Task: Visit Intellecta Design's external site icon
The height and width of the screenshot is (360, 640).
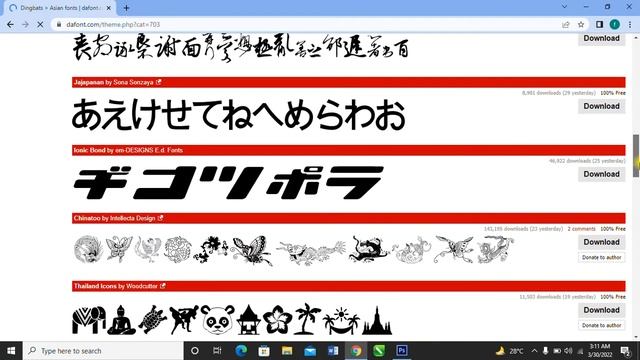Action: click(x=160, y=218)
